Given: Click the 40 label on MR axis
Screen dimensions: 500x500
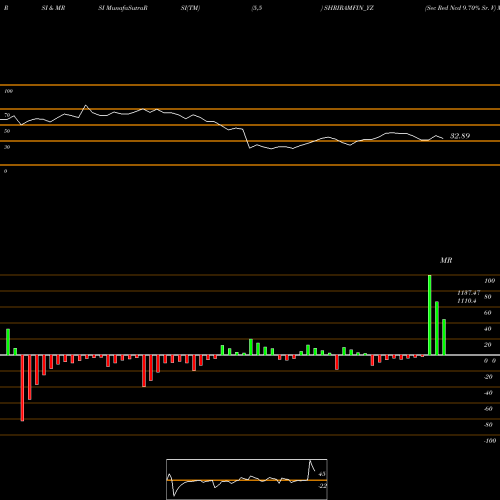Looking at the screenshot, I should click(x=488, y=329).
